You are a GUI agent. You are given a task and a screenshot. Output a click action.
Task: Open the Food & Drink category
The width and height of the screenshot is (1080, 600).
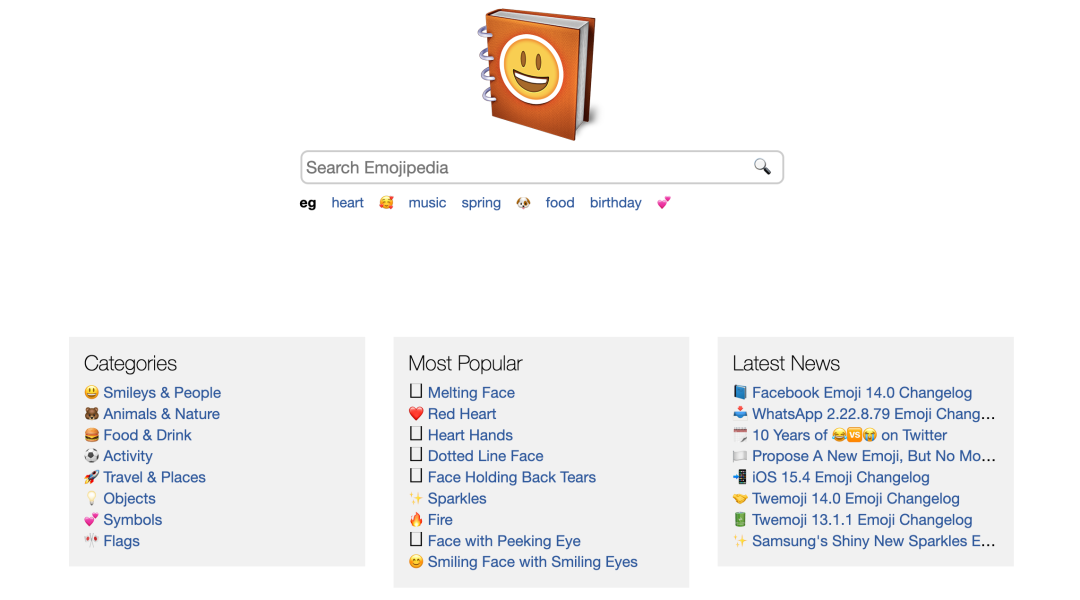(x=147, y=435)
